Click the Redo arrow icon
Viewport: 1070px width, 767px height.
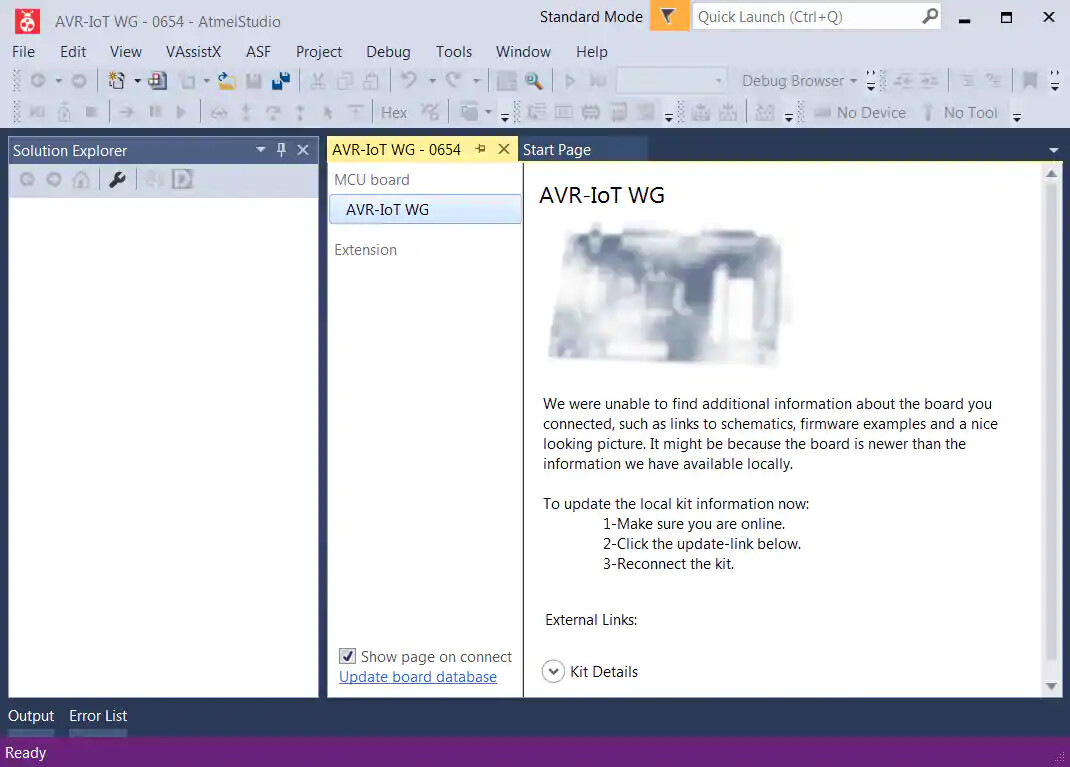coord(454,81)
